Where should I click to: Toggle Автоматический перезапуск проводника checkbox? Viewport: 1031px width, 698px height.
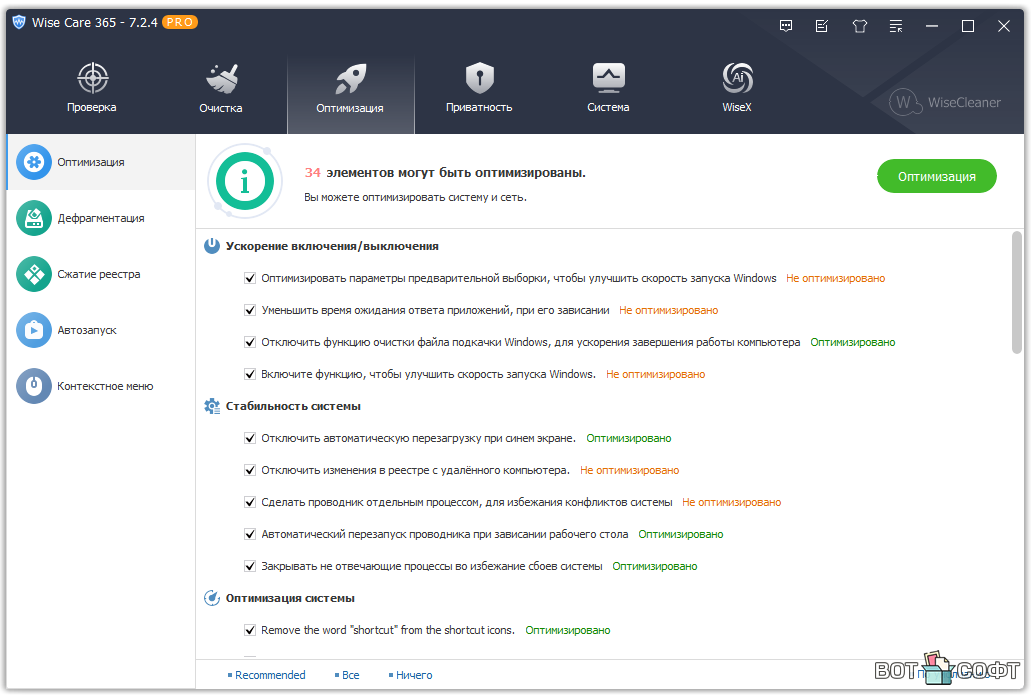tap(250, 534)
